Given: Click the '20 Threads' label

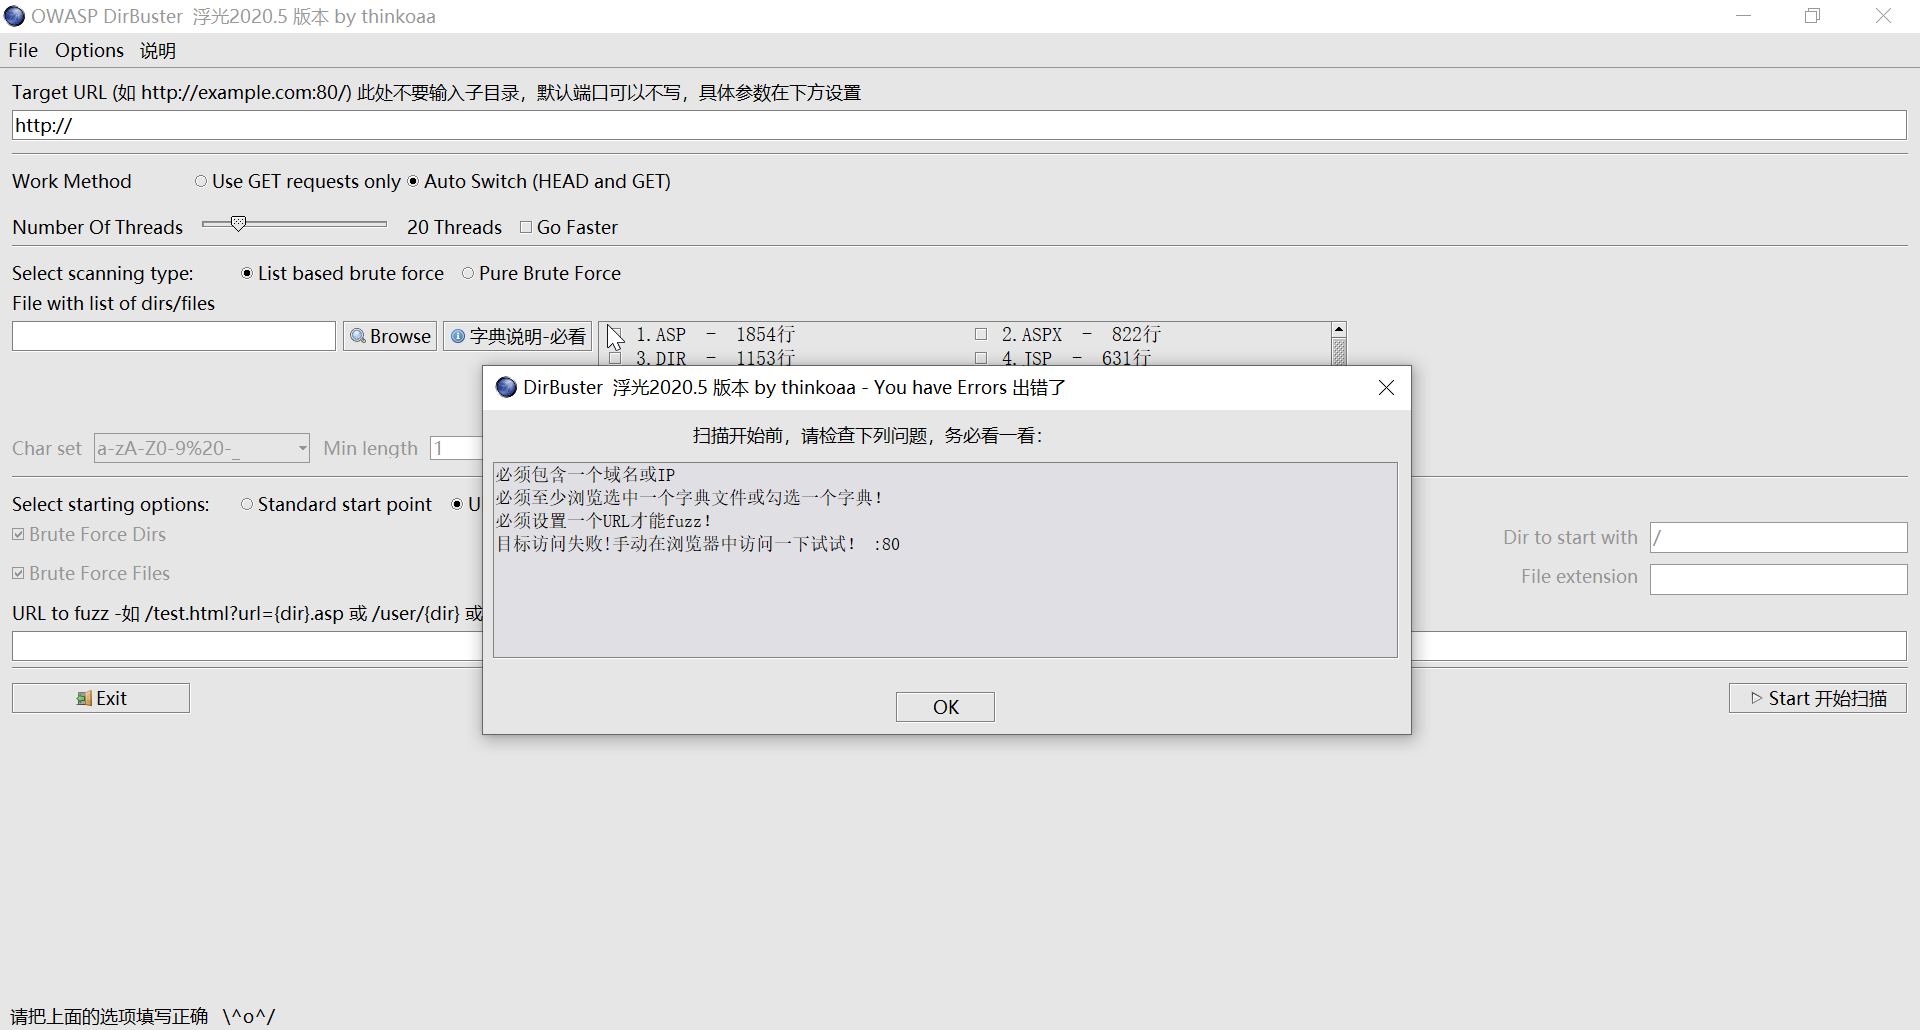Looking at the screenshot, I should point(454,227).
